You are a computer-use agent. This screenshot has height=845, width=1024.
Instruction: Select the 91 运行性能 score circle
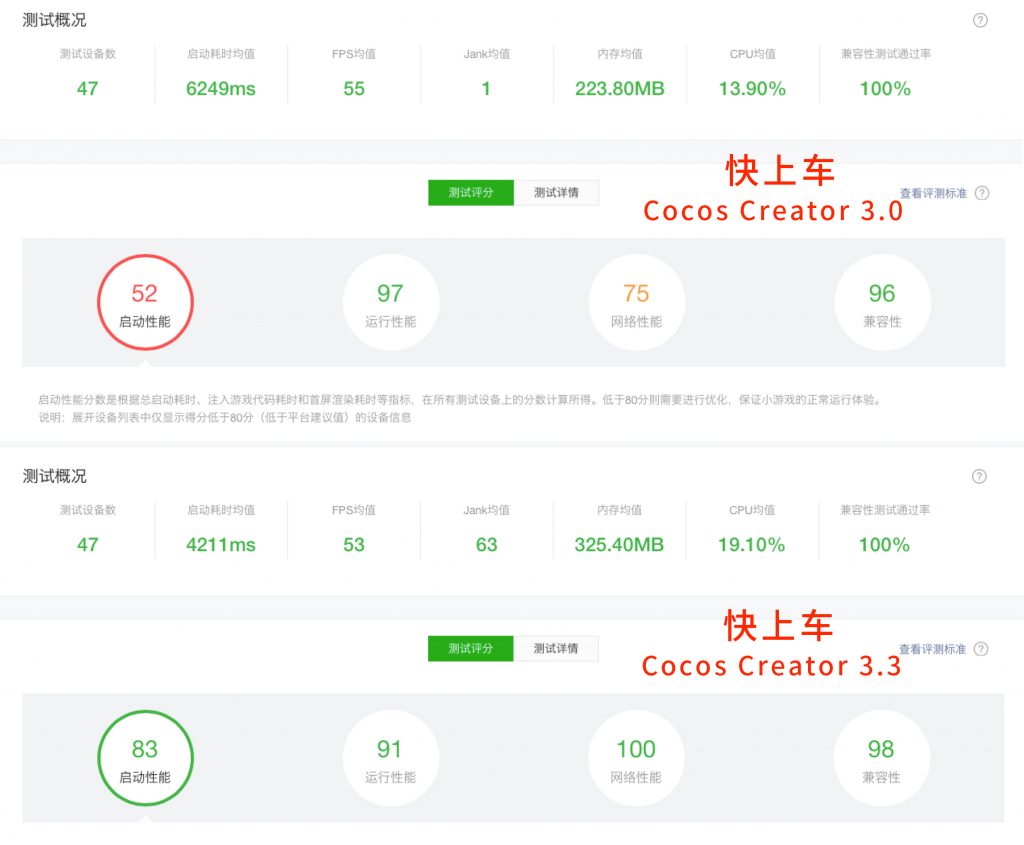tap(391, 758)
